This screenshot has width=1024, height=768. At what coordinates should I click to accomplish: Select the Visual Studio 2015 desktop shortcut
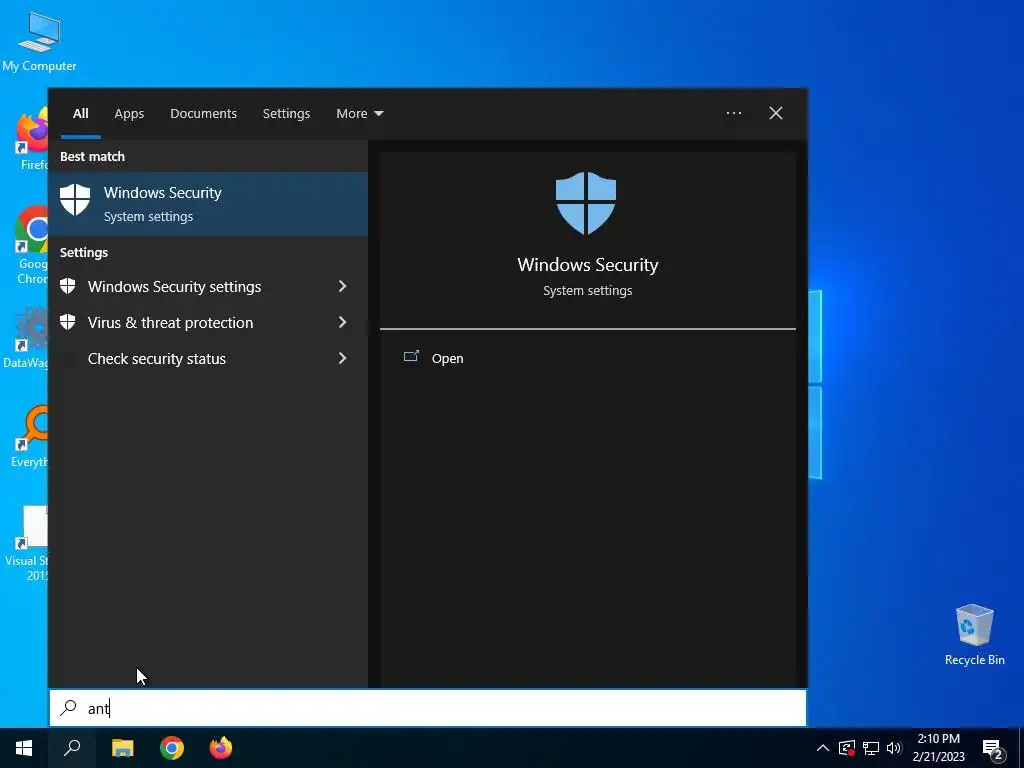coord(27,543)
